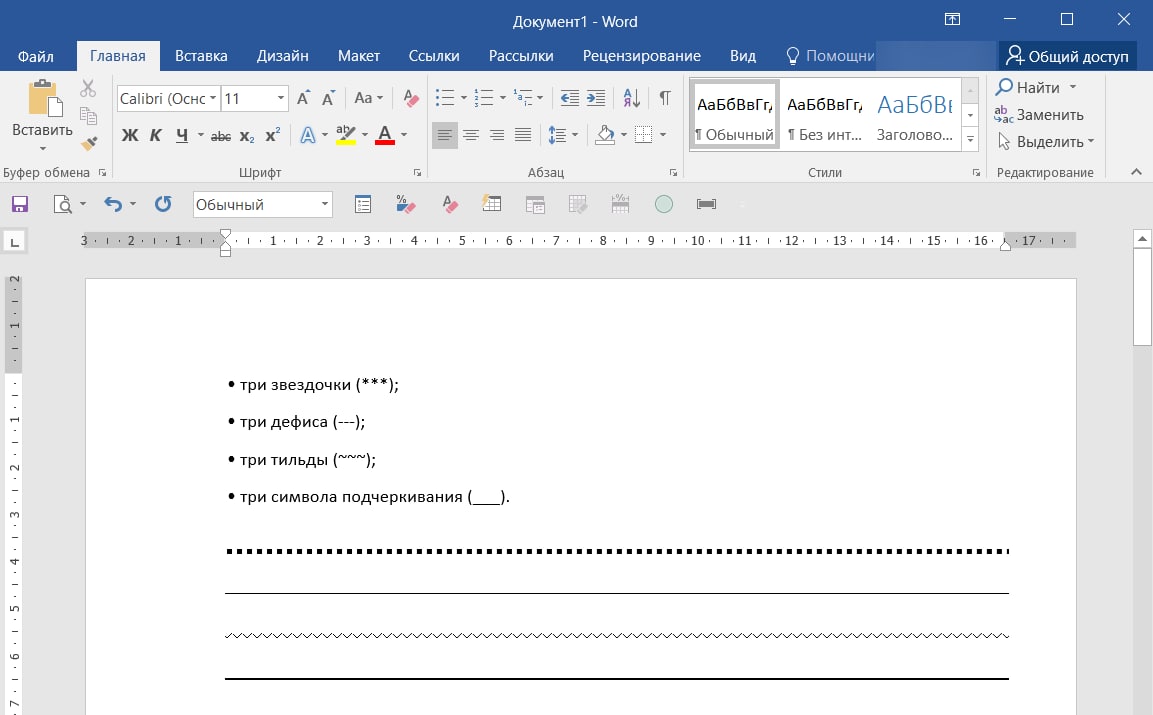Screen dimensions: 1153x715
Task: Open the Calibri font name dropdown
Action: pos(212,98)
